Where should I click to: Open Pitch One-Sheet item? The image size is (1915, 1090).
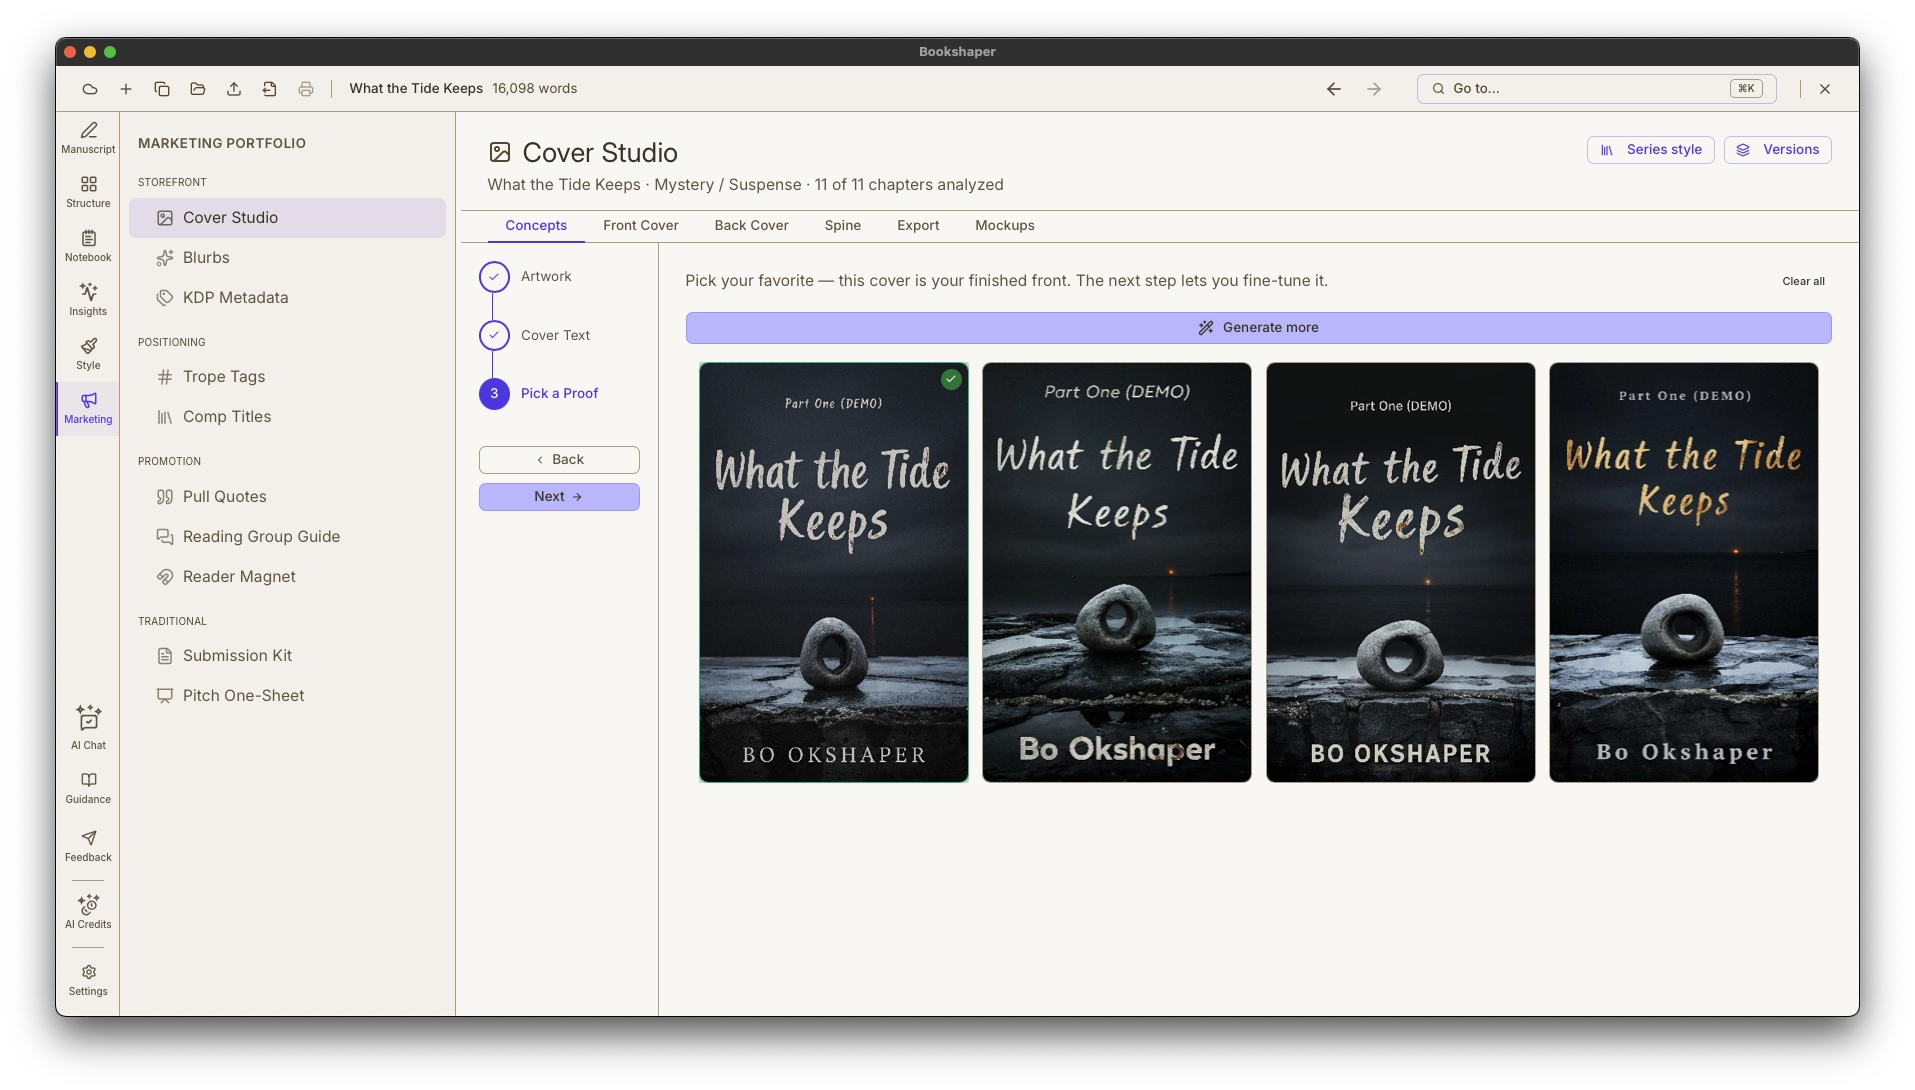click(287, 696)
